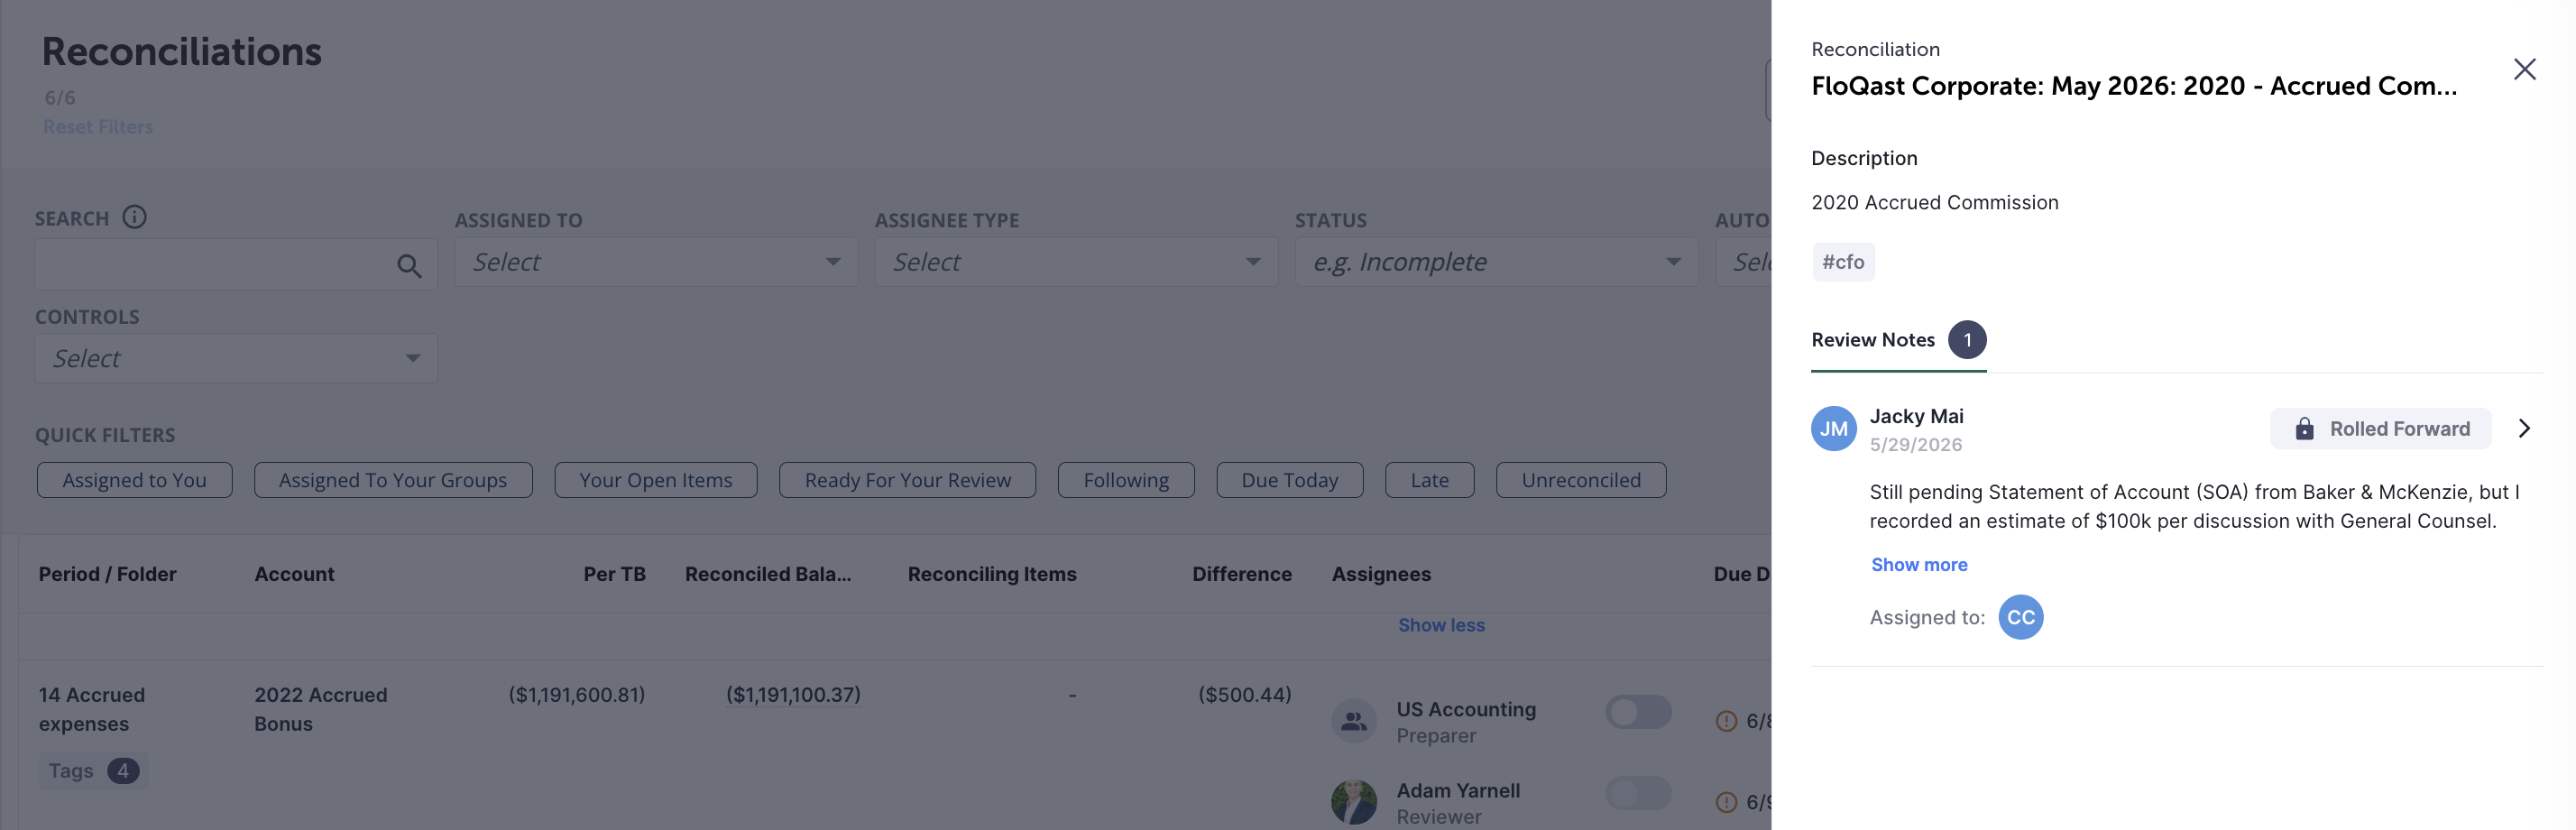Filter by Assigned to You
This screenshot has height=830, width=2576.
135,480
